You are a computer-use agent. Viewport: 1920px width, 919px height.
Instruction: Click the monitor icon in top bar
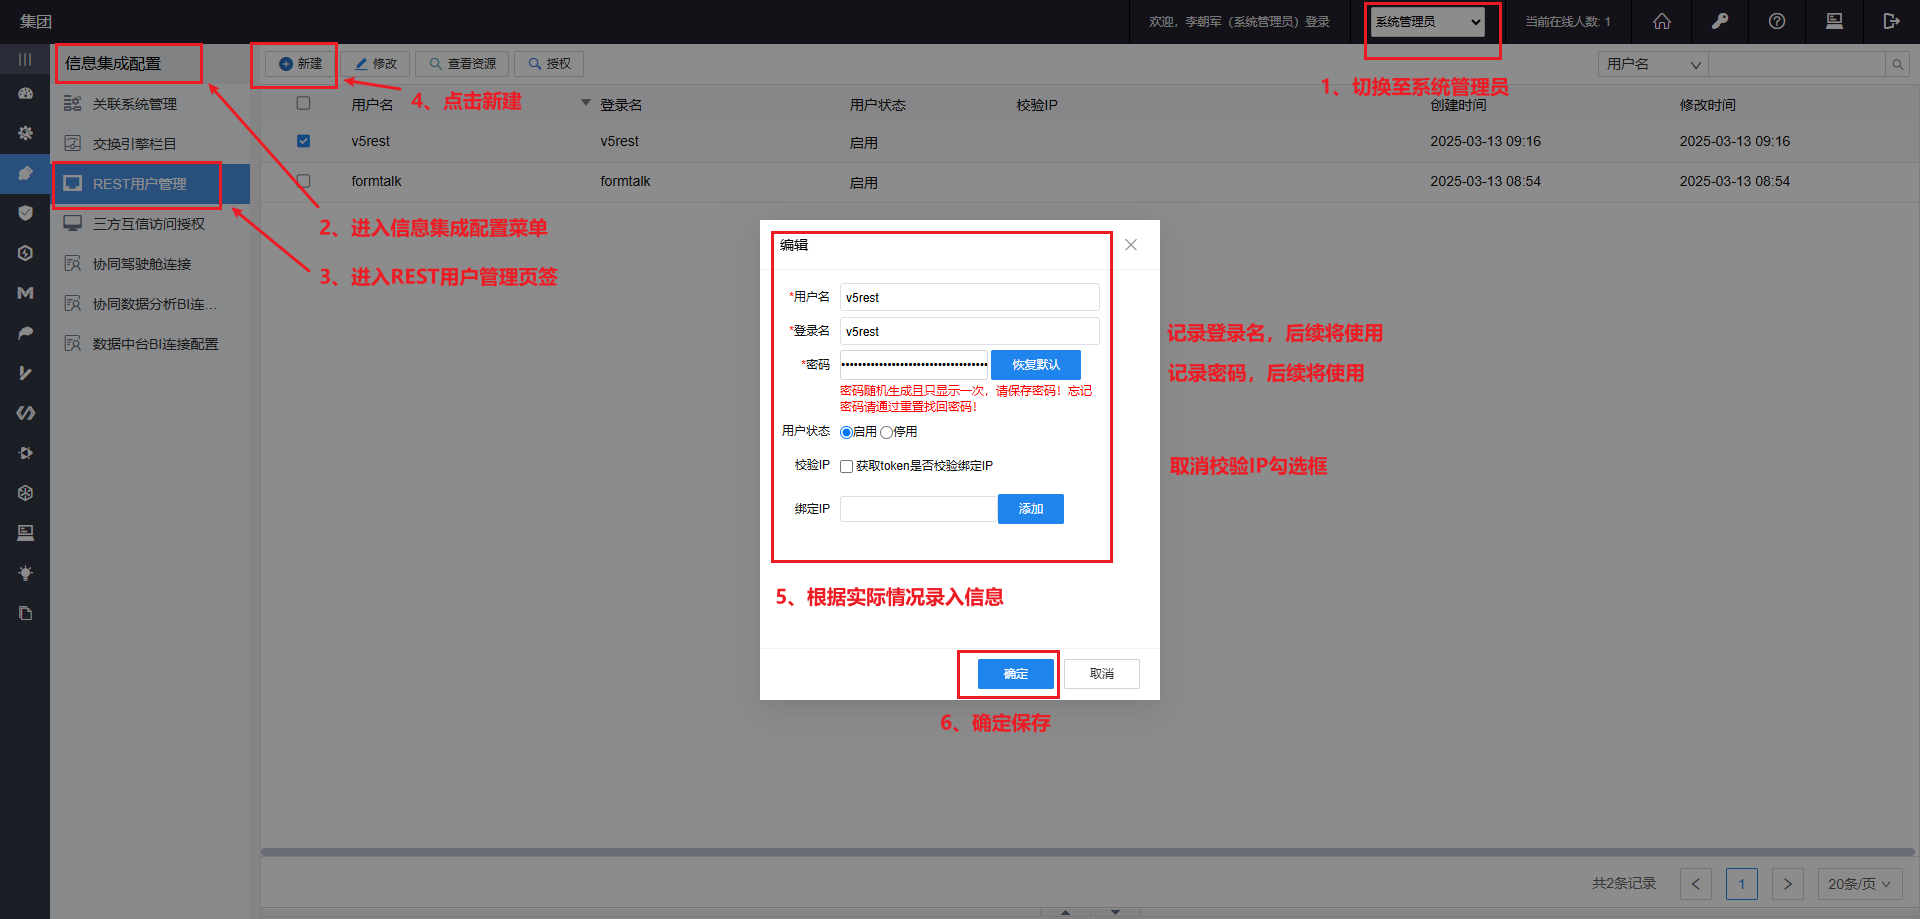click(x=1834, y=21)
